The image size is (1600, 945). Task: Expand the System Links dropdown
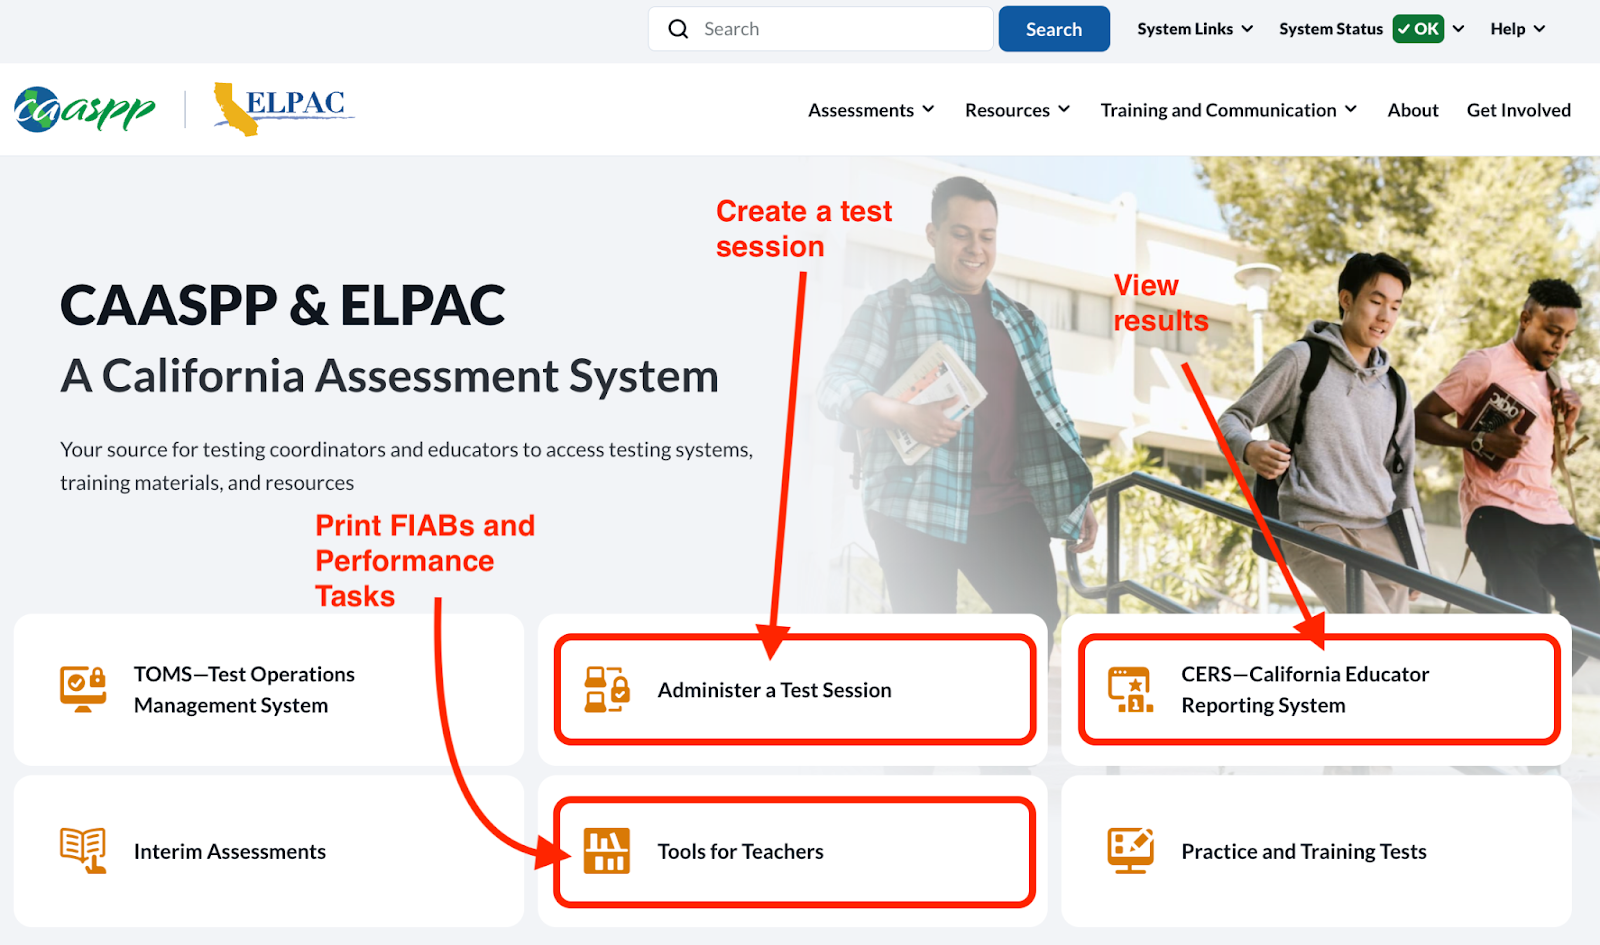(x=1195, y=29)
